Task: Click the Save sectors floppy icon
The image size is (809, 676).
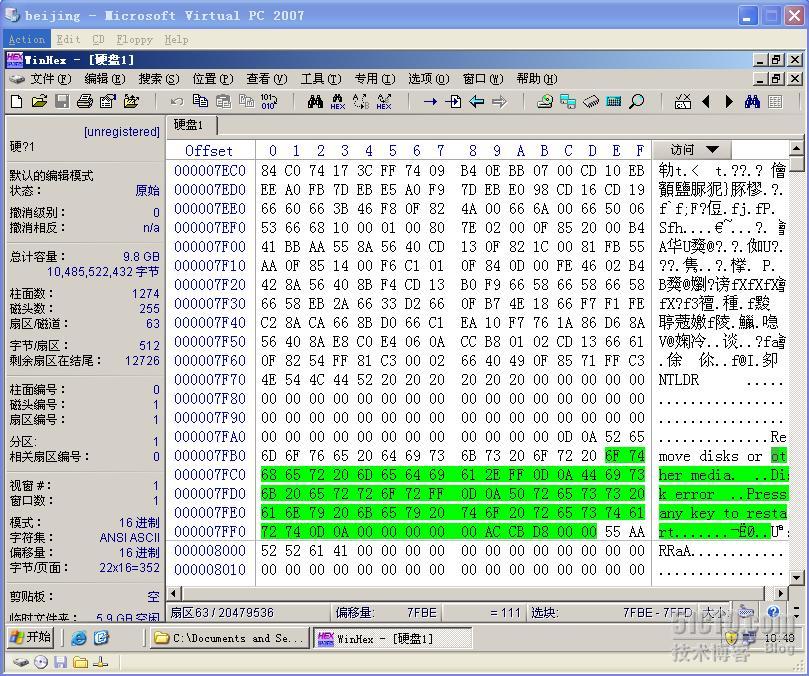Action: (x=62, y=102)
